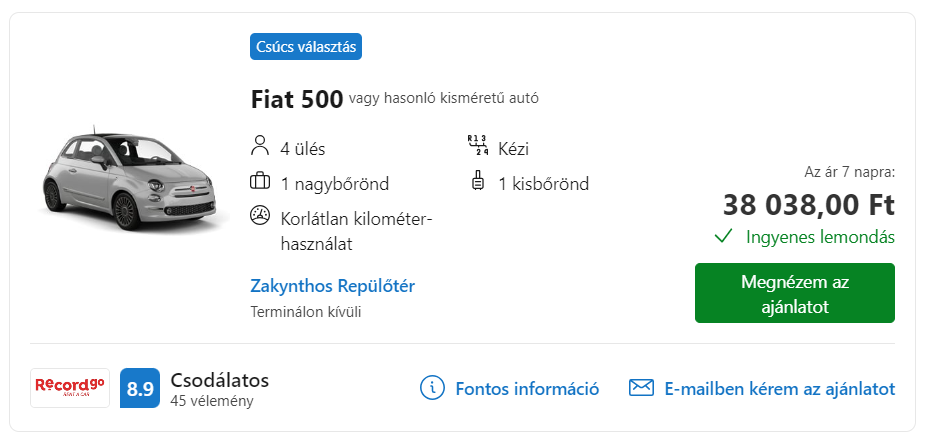Viewport: 929px width, 436px height.
Task: Click the unlimited mileage speedometer icon
Action: [260, 216]
